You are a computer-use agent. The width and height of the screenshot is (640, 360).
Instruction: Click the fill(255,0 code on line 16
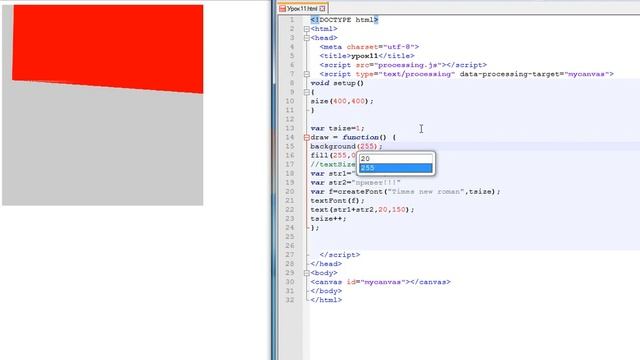coord(333,156)
